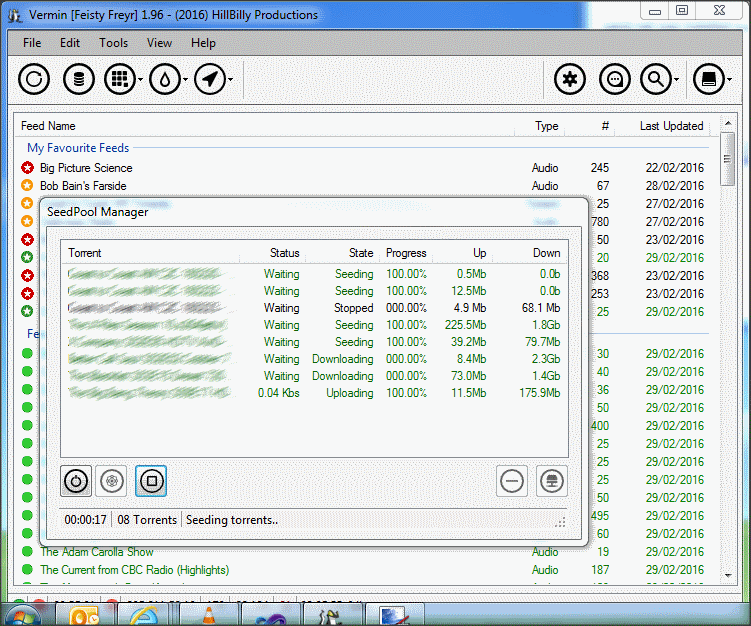
Task: Open the File menu
Action: 32,43
